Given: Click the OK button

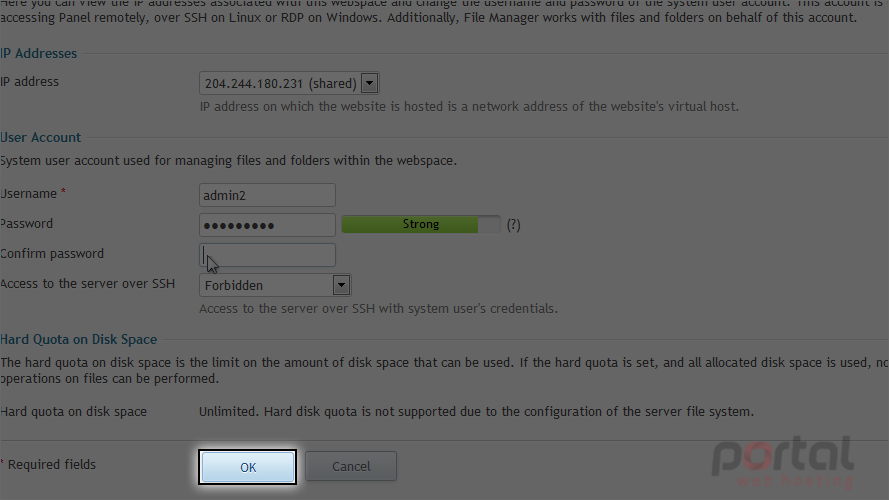Looking at the screenshot, I should tap(248, 467).
